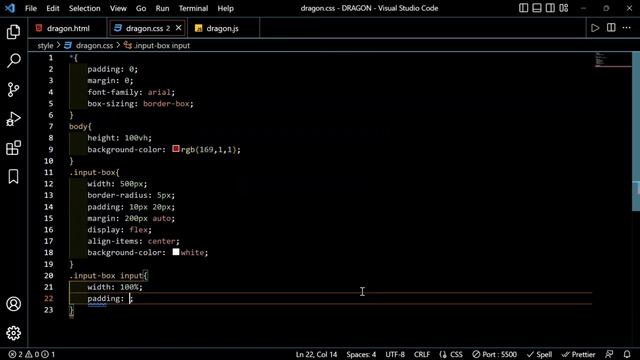
Task: Click the 'height: 100vh;' line
Action: pyautogui.click(x=119, y=138)
